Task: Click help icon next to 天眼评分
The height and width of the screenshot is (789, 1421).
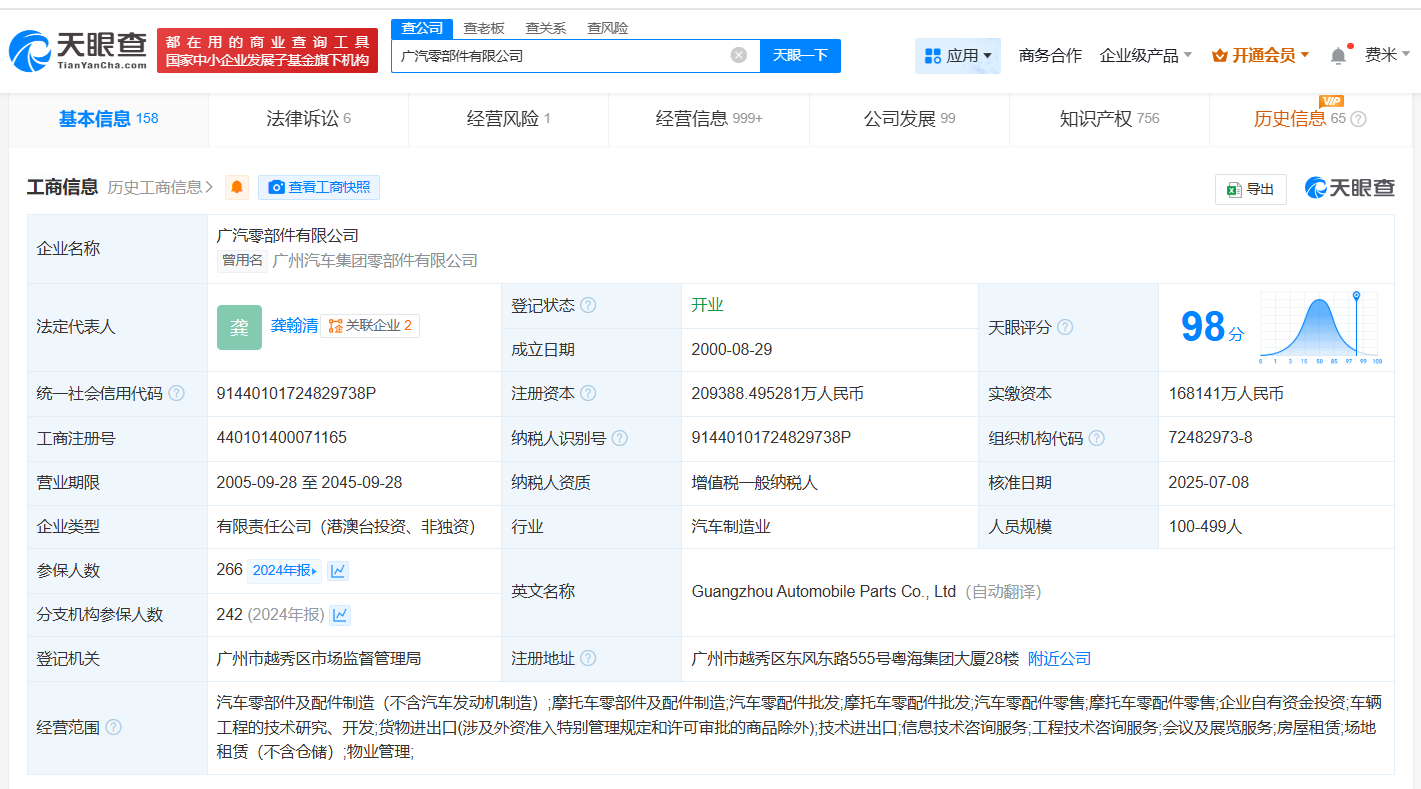Action: pos(1065,327)
